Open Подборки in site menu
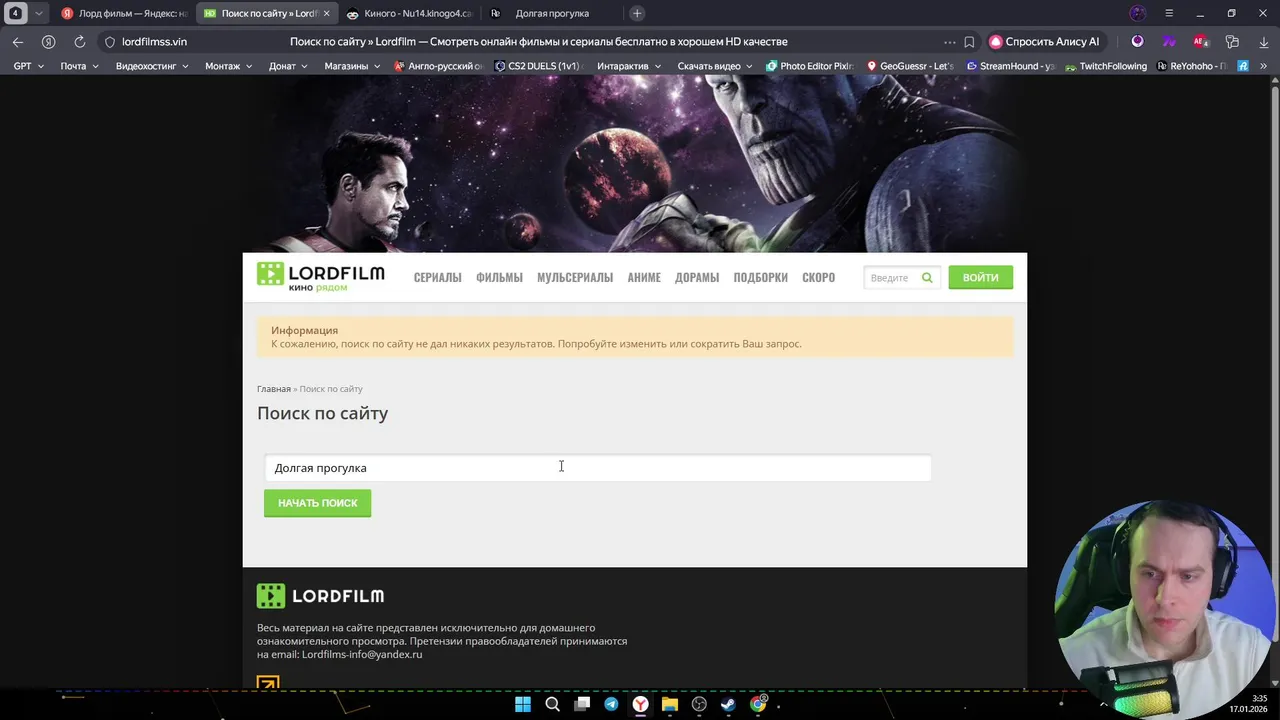 pyautogui.click(x=761, y=277)
